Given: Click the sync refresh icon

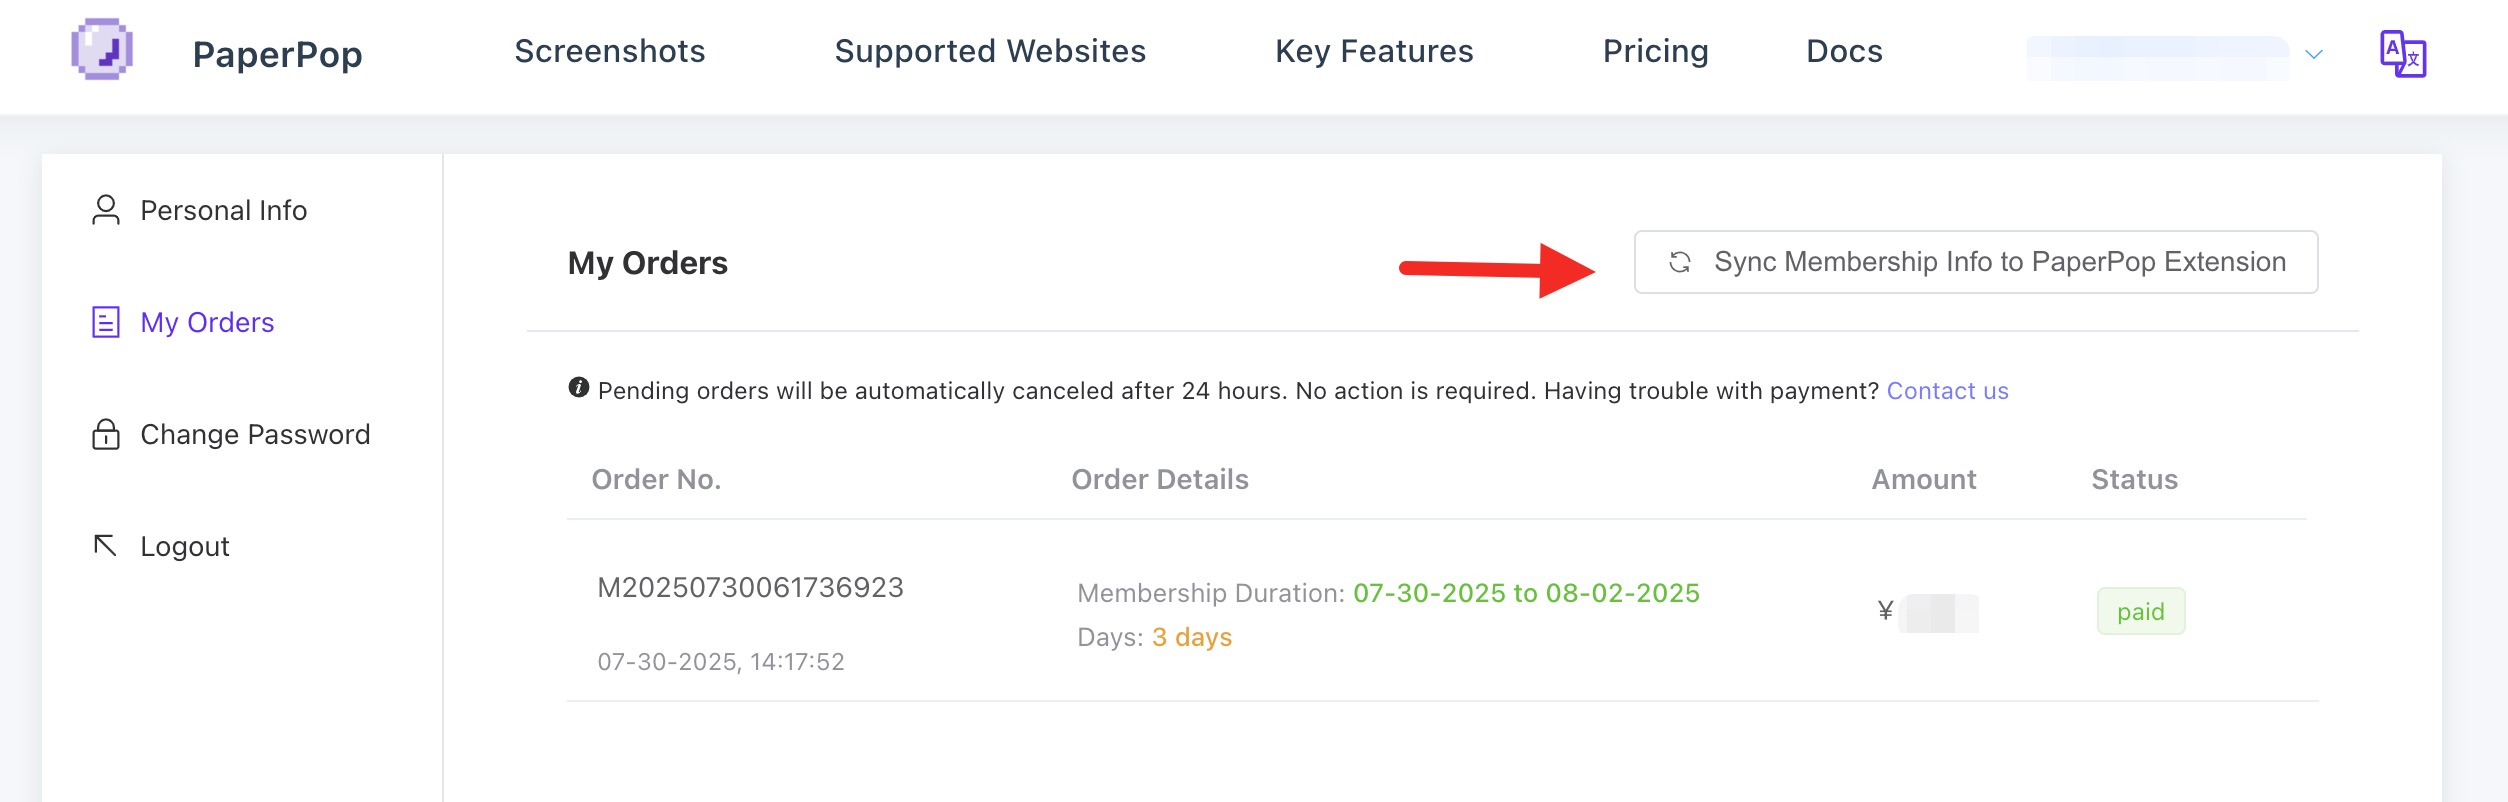Looking at the screenshot, I should coord(1680,262).
